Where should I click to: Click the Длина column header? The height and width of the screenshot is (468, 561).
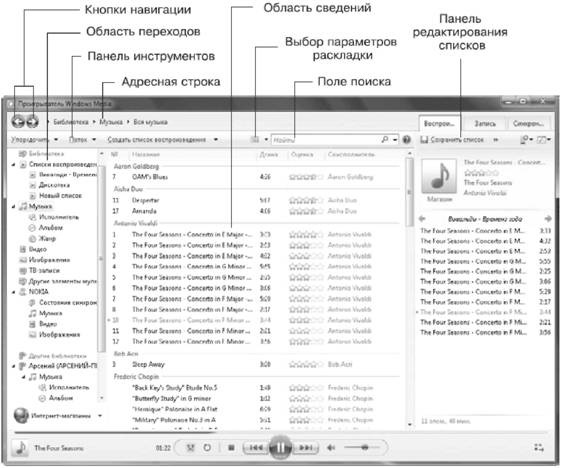click(x=268, y=155)
